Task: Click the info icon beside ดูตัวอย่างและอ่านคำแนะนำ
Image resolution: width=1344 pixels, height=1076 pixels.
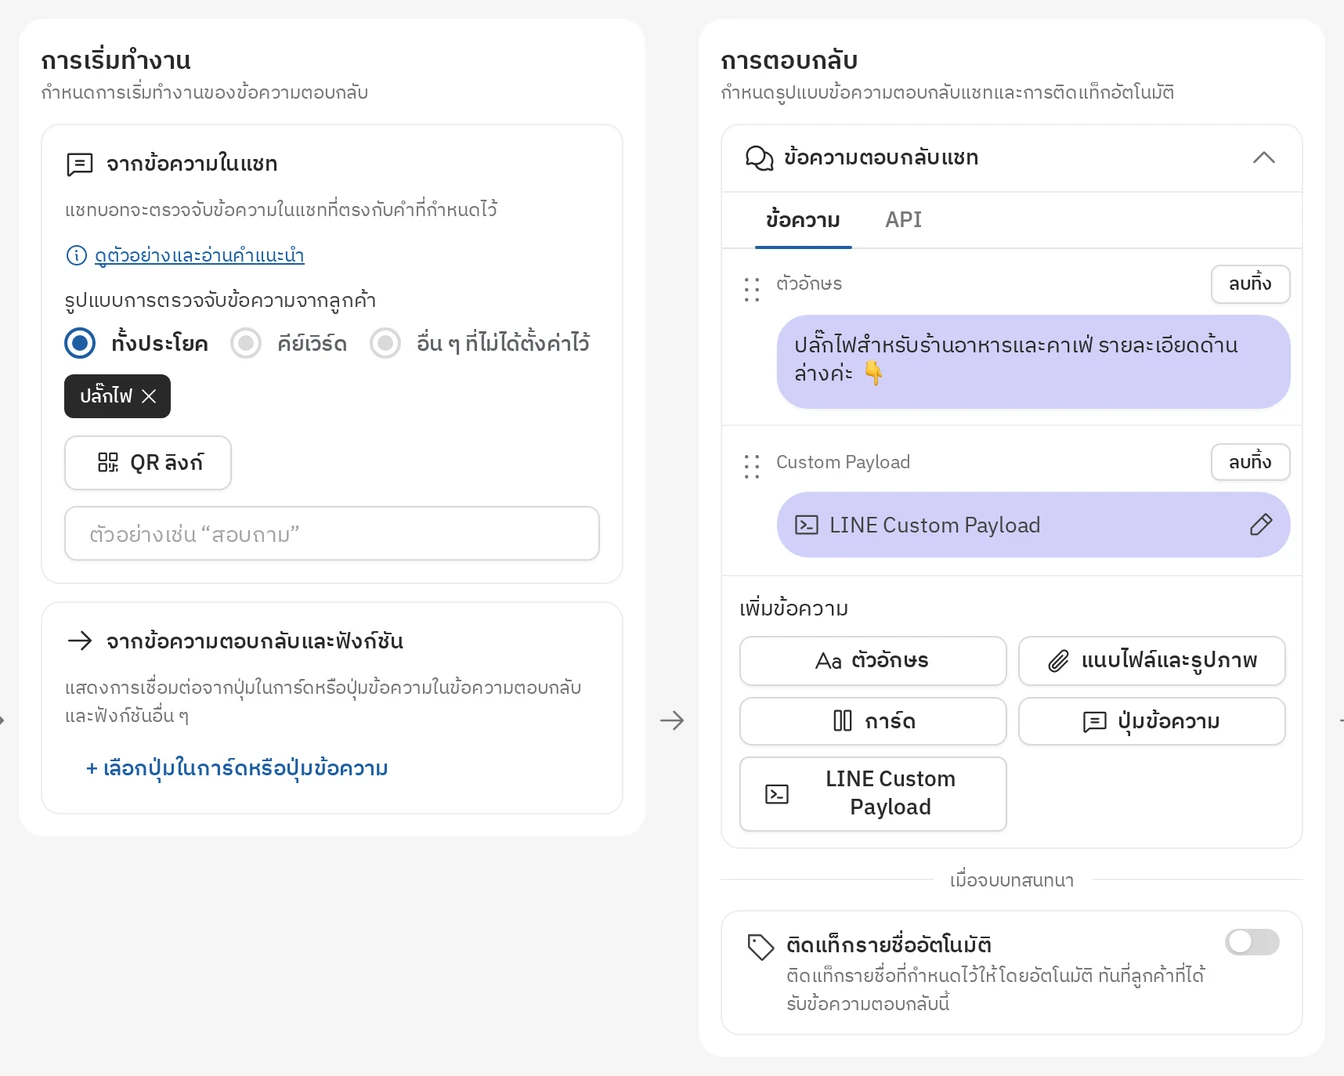Action: 76,255
